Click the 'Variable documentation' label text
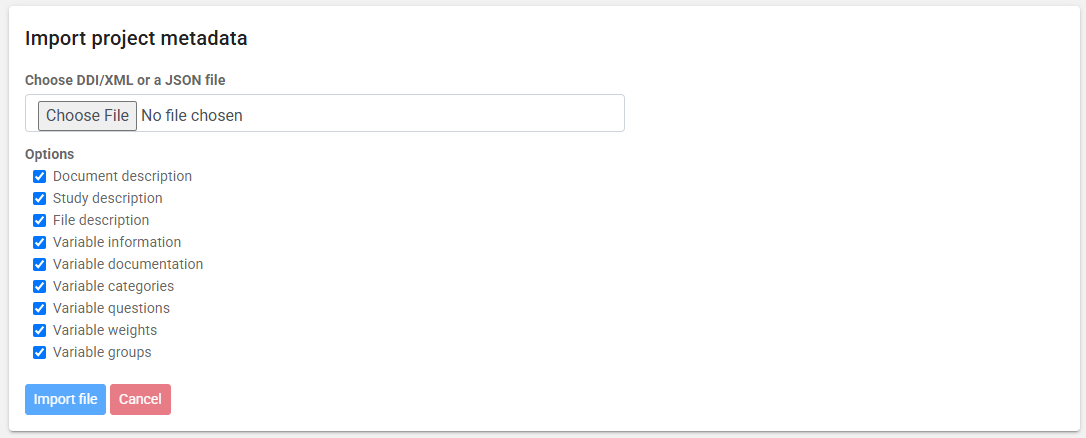Image resolution: width=1086 pixels, height=438 pixels. [128, 264]
